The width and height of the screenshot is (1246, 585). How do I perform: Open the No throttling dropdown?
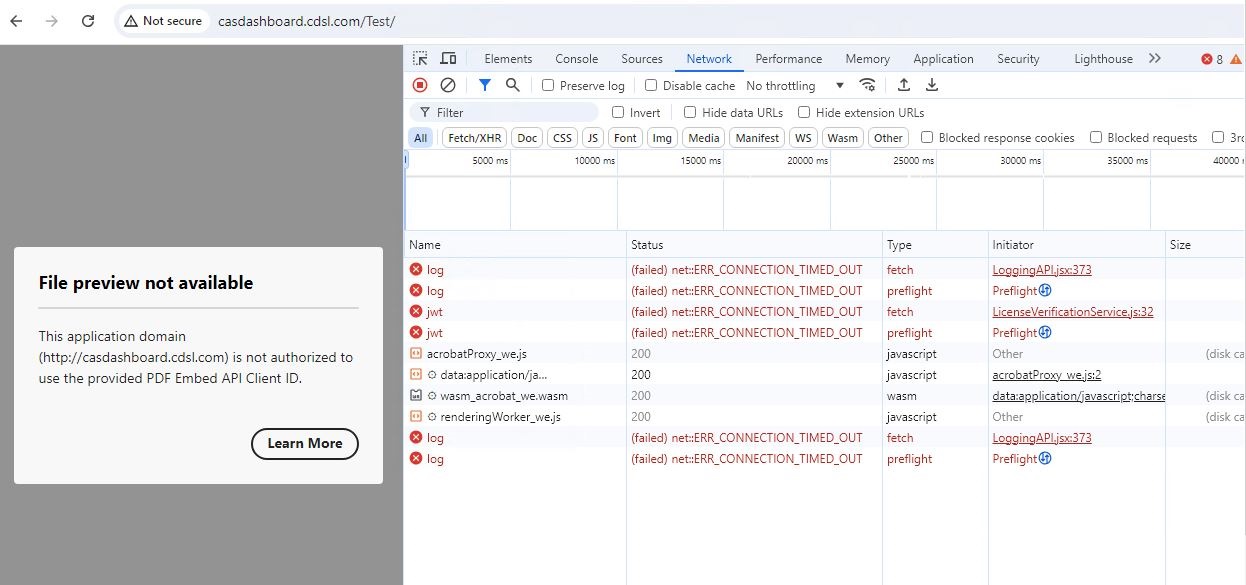tap(793, 85)
